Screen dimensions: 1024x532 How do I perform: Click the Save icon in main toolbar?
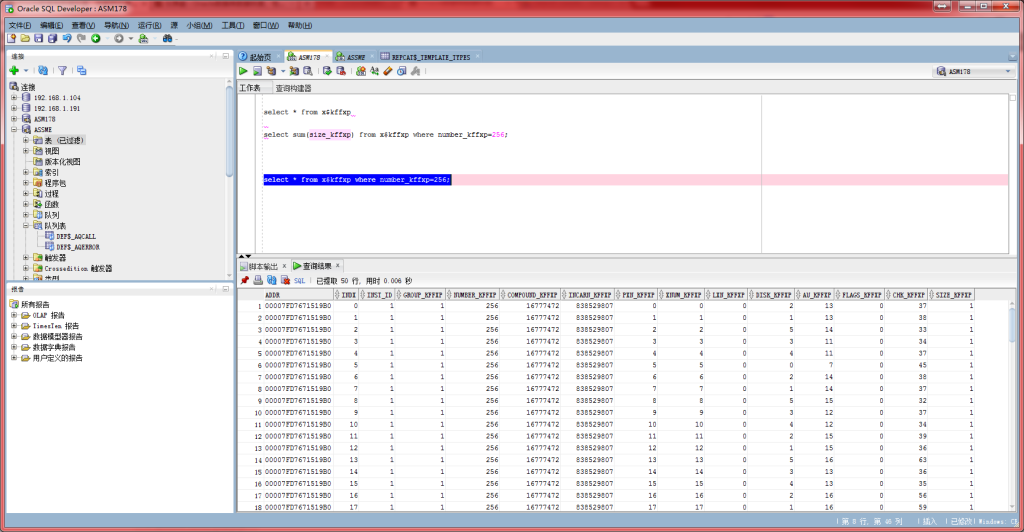point(39,39)
